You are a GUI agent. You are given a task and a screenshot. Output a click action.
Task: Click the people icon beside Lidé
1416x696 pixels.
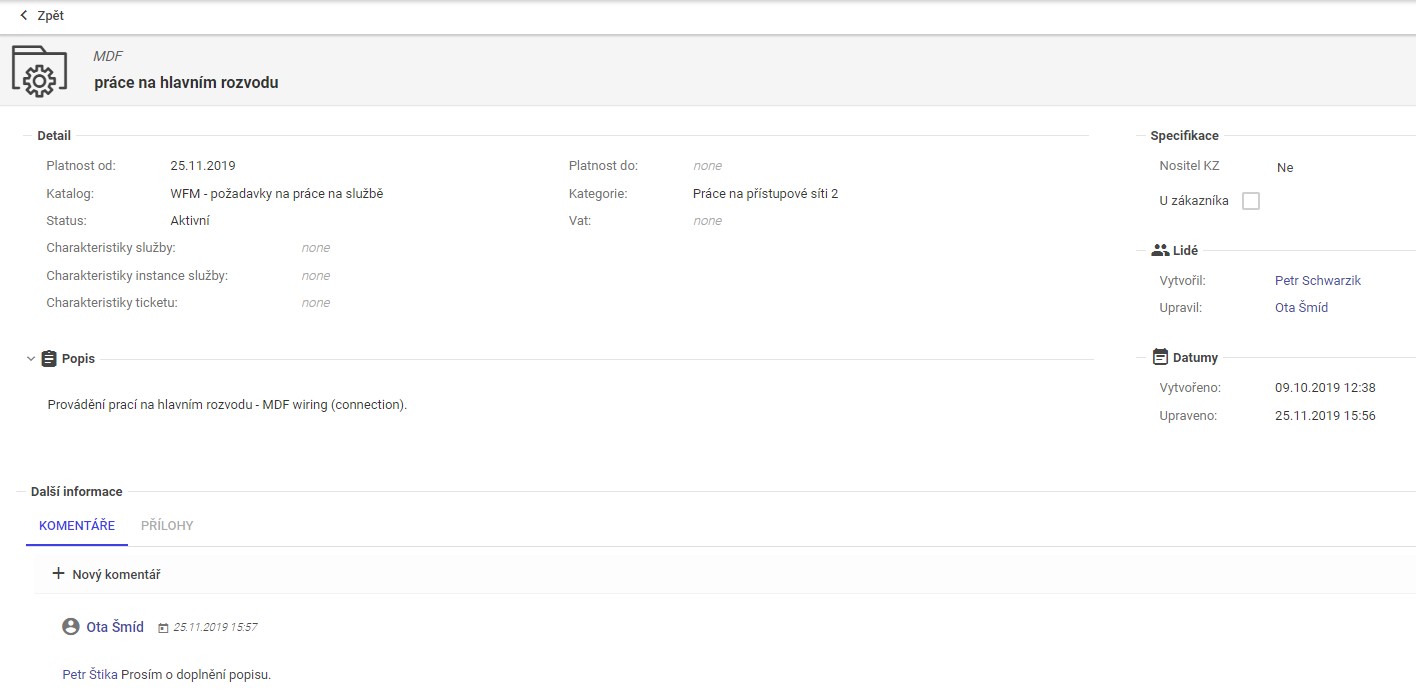(1160, 251)
